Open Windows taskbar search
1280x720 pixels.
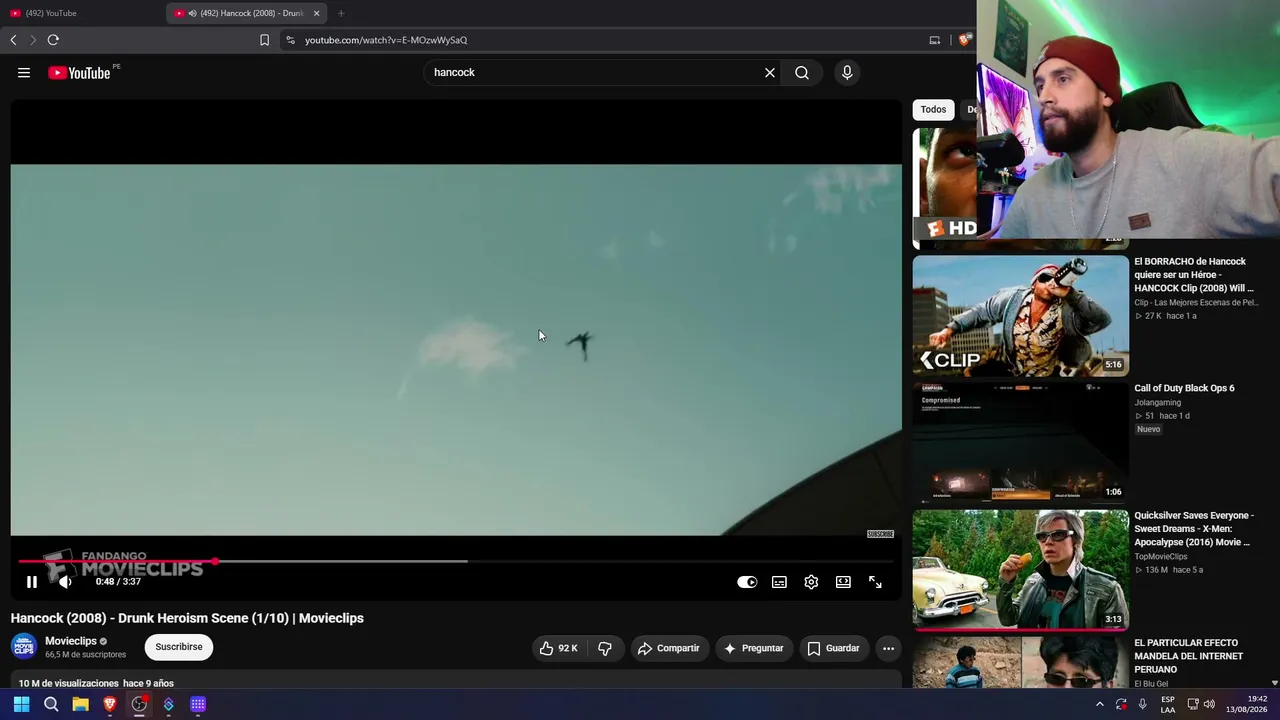[51, 704]
